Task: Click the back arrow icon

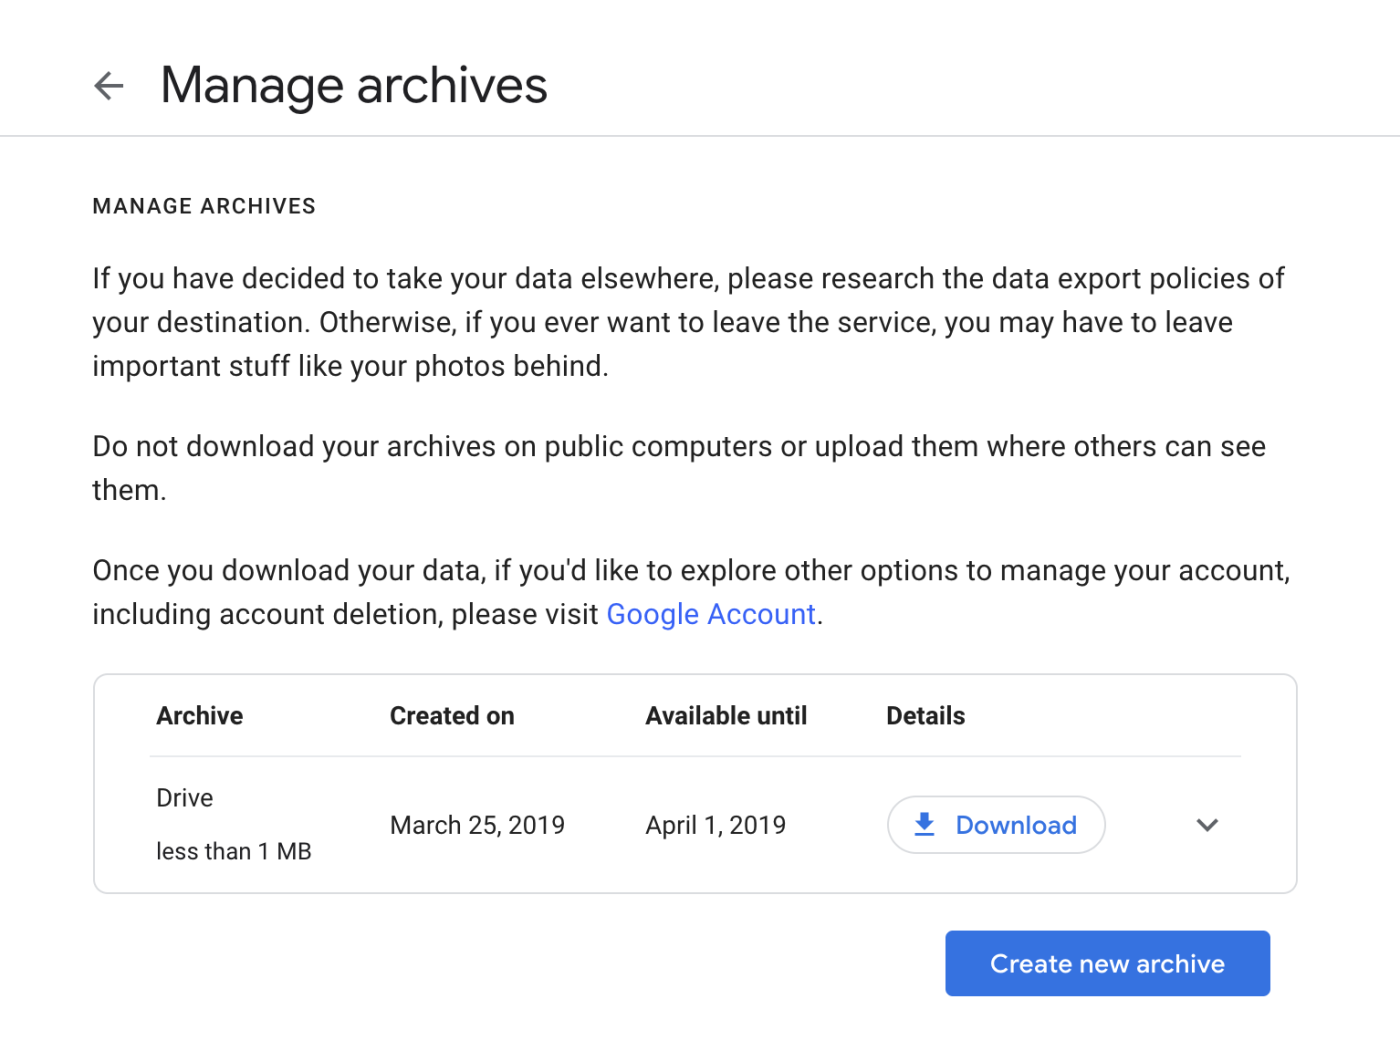Action: pos(109,86)
